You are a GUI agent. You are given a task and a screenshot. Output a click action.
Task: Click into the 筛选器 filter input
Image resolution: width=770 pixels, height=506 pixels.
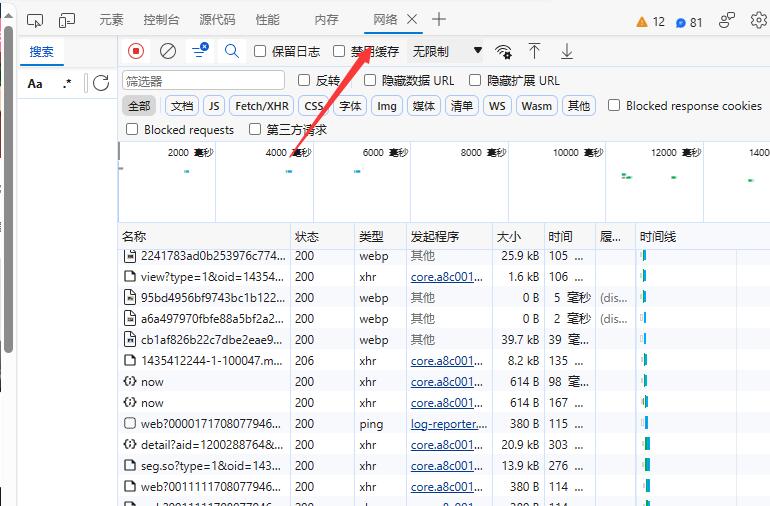[x=203, y=80]
